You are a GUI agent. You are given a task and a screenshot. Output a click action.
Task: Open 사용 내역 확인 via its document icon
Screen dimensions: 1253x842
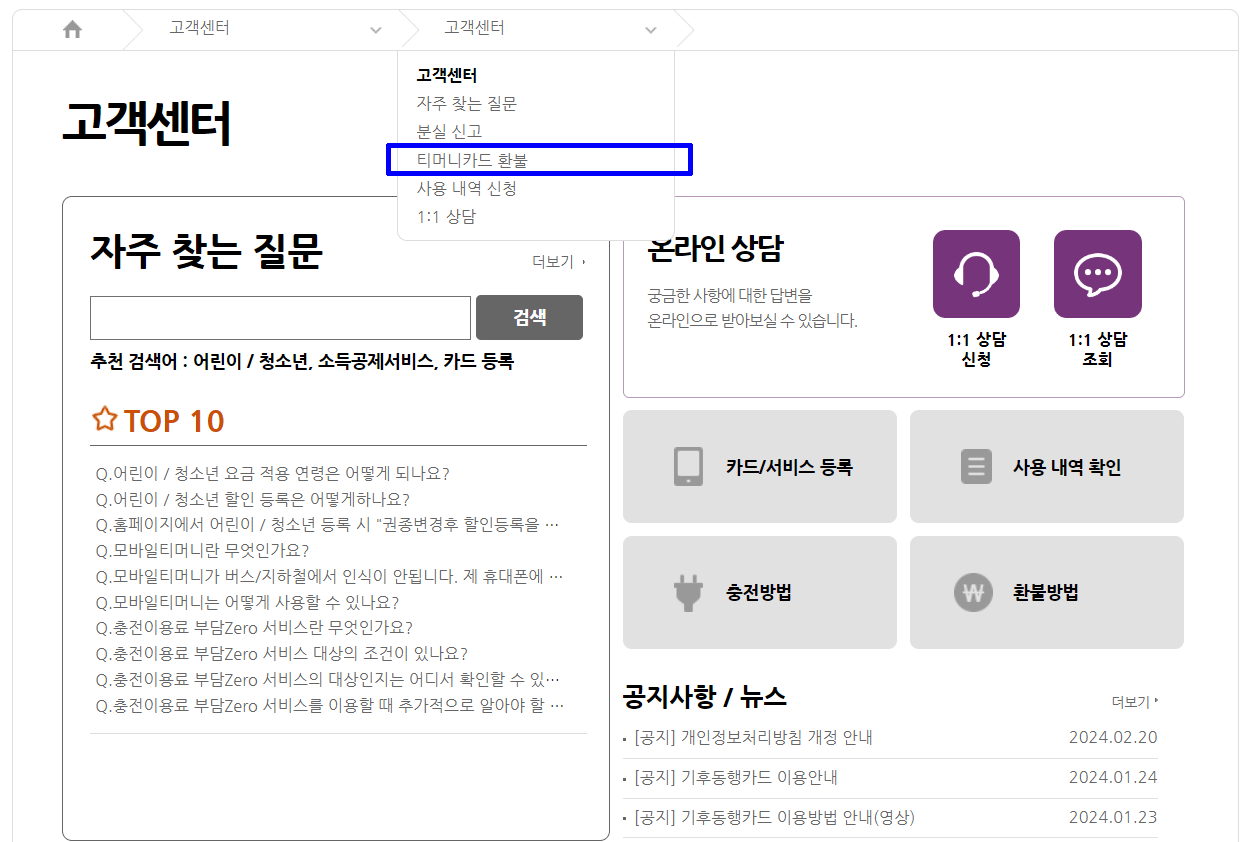coord(976,466)
